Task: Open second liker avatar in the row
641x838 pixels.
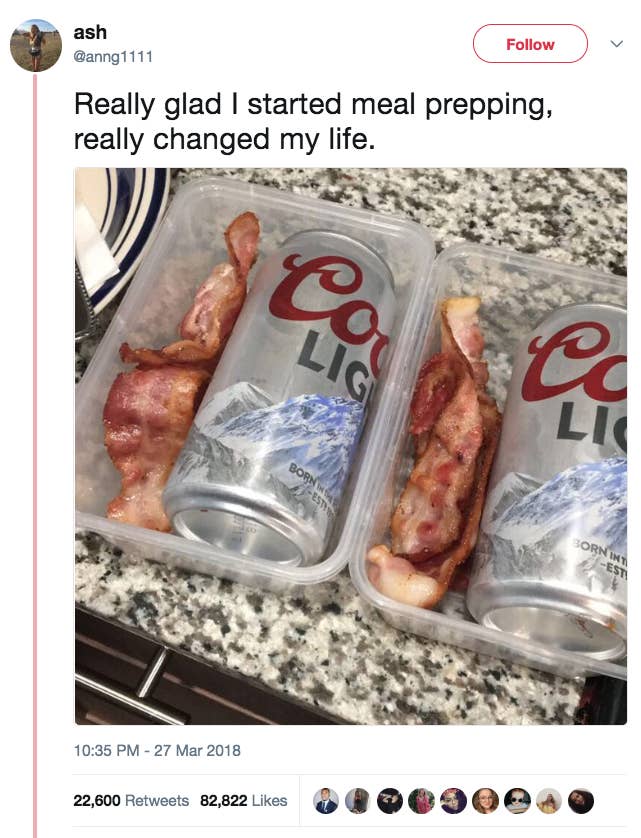Action: pyautogui.click(x=358, y=801)
